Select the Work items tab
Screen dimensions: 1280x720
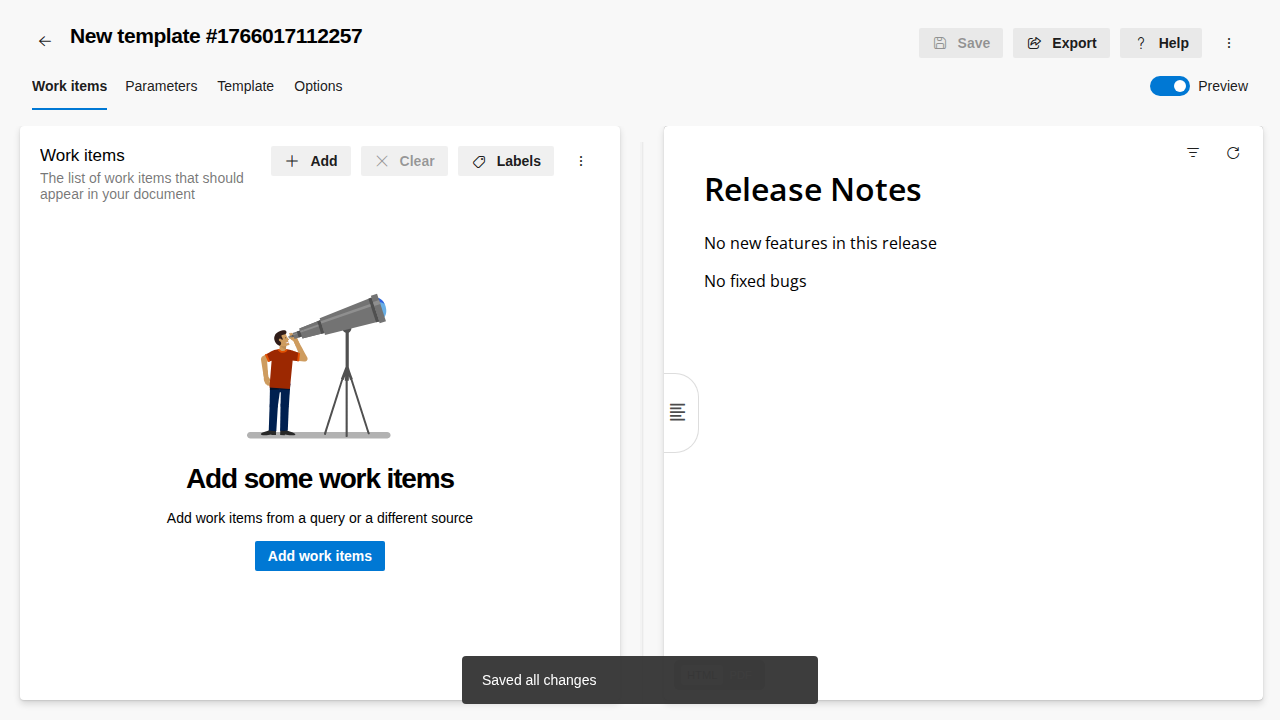(x=69, y=86)
